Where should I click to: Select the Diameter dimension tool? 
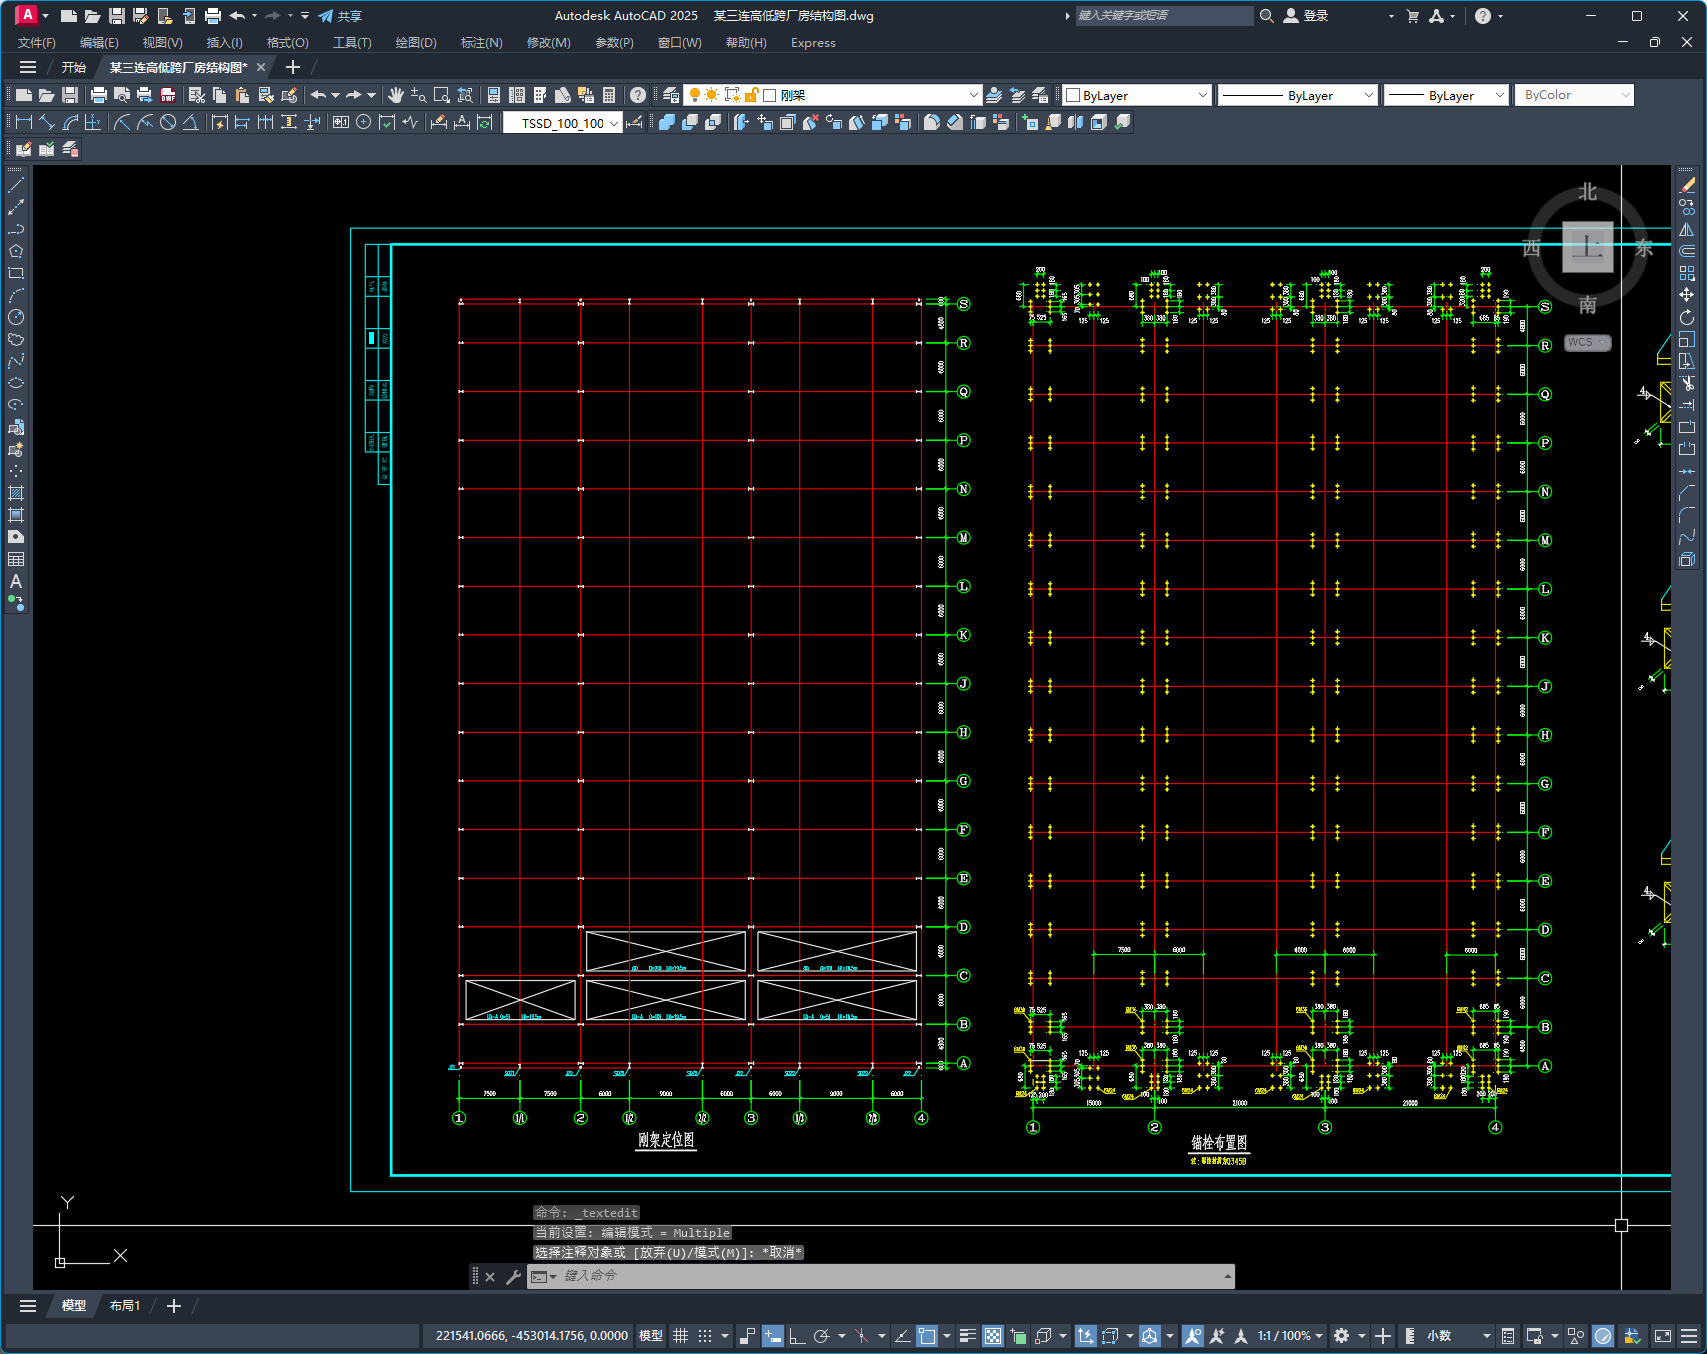[168, 122]
